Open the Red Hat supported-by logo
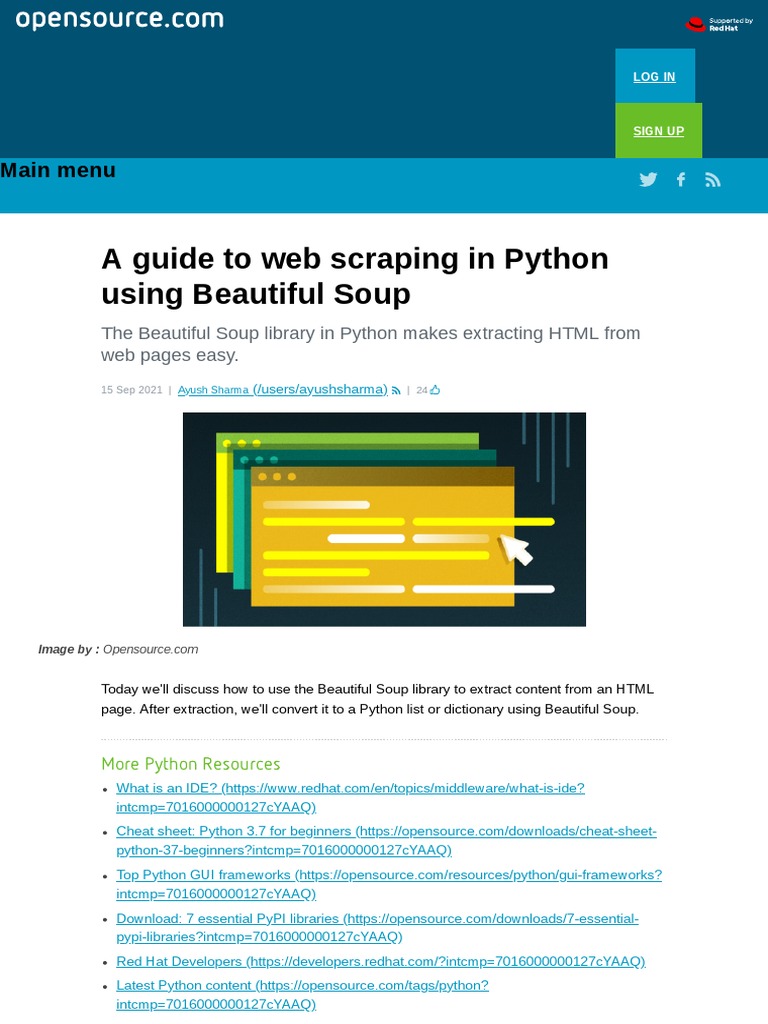768x1024 pixels. coord(719,24)
